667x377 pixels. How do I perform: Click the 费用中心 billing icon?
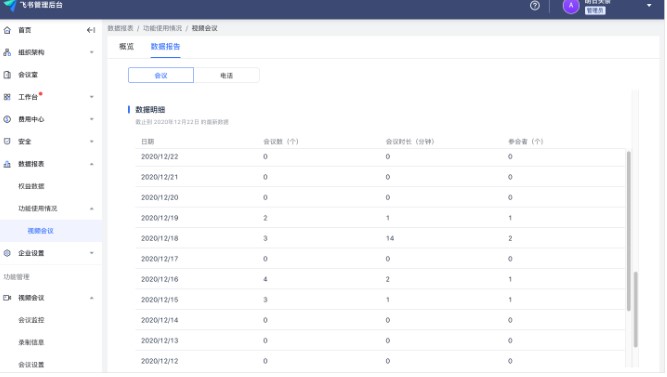pos(7,119)
